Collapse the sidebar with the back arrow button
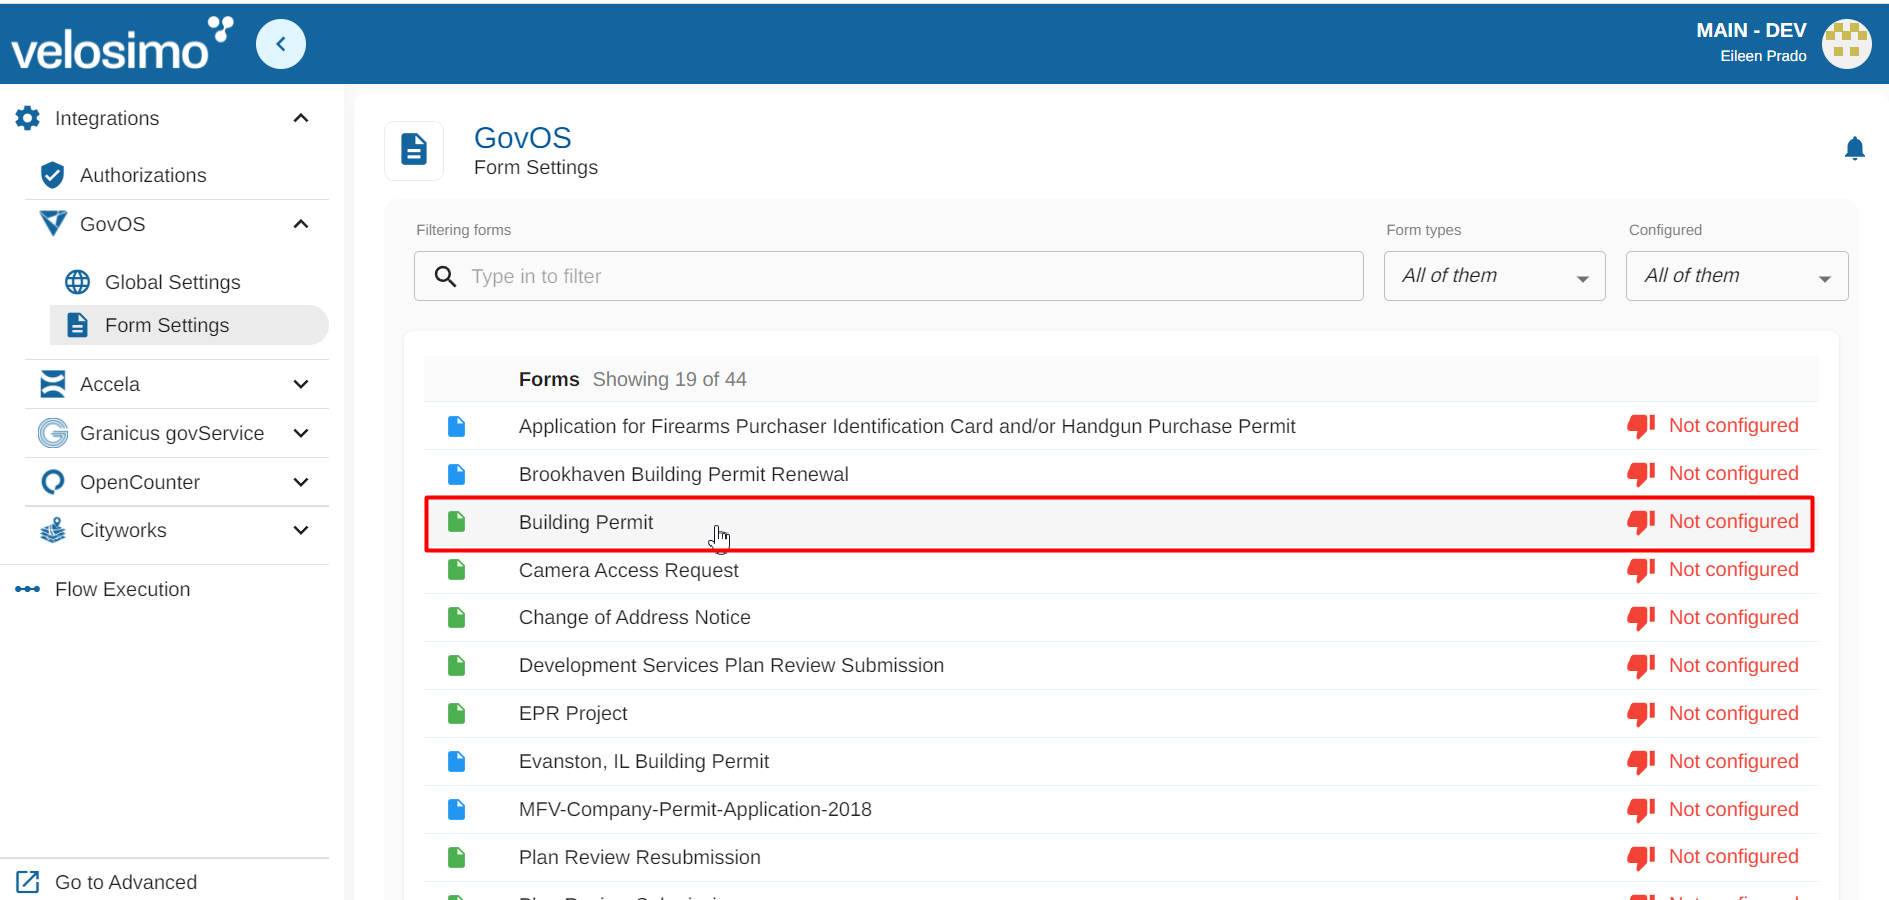This screenshot has height=900, width=1889. (x=281, y=44)
